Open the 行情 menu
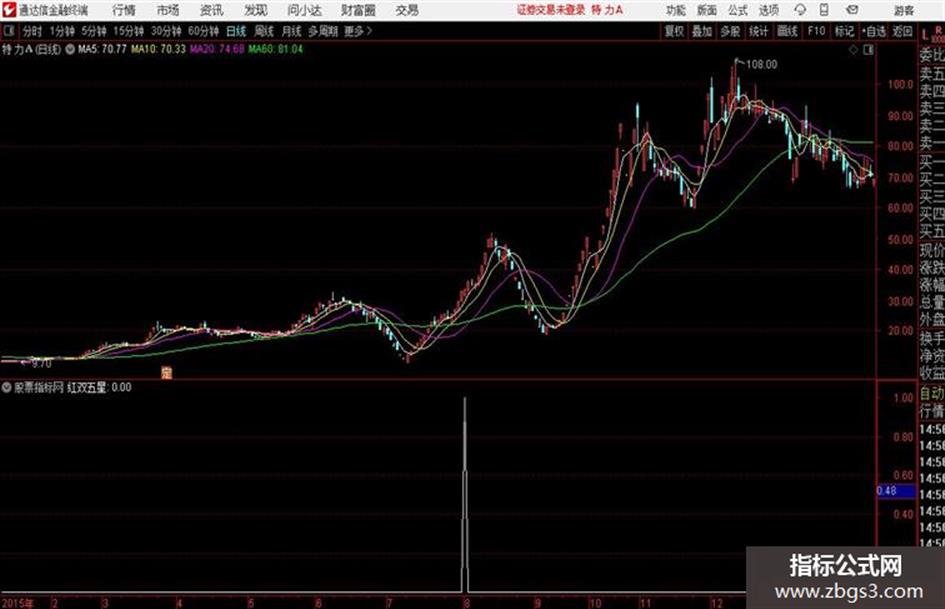 coord(124,10)
